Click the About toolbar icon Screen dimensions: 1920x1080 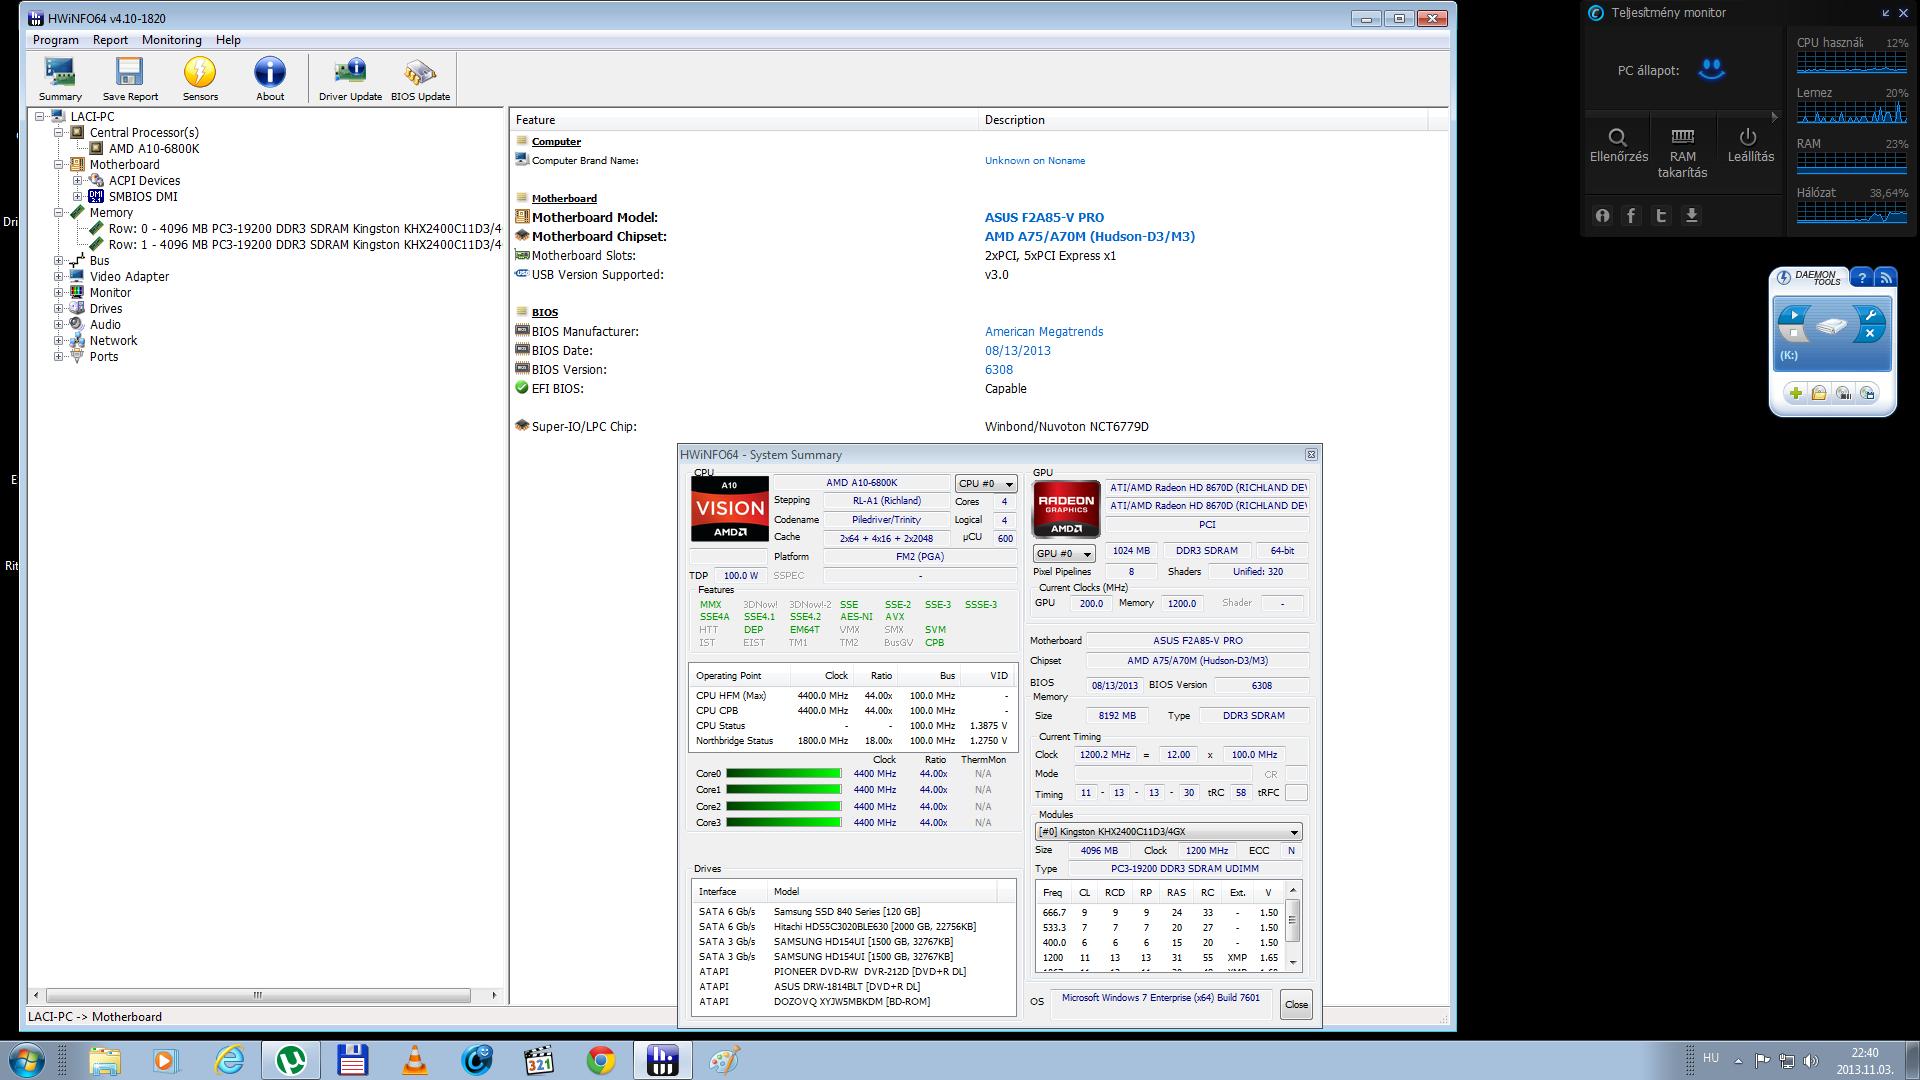click(270, 79)
